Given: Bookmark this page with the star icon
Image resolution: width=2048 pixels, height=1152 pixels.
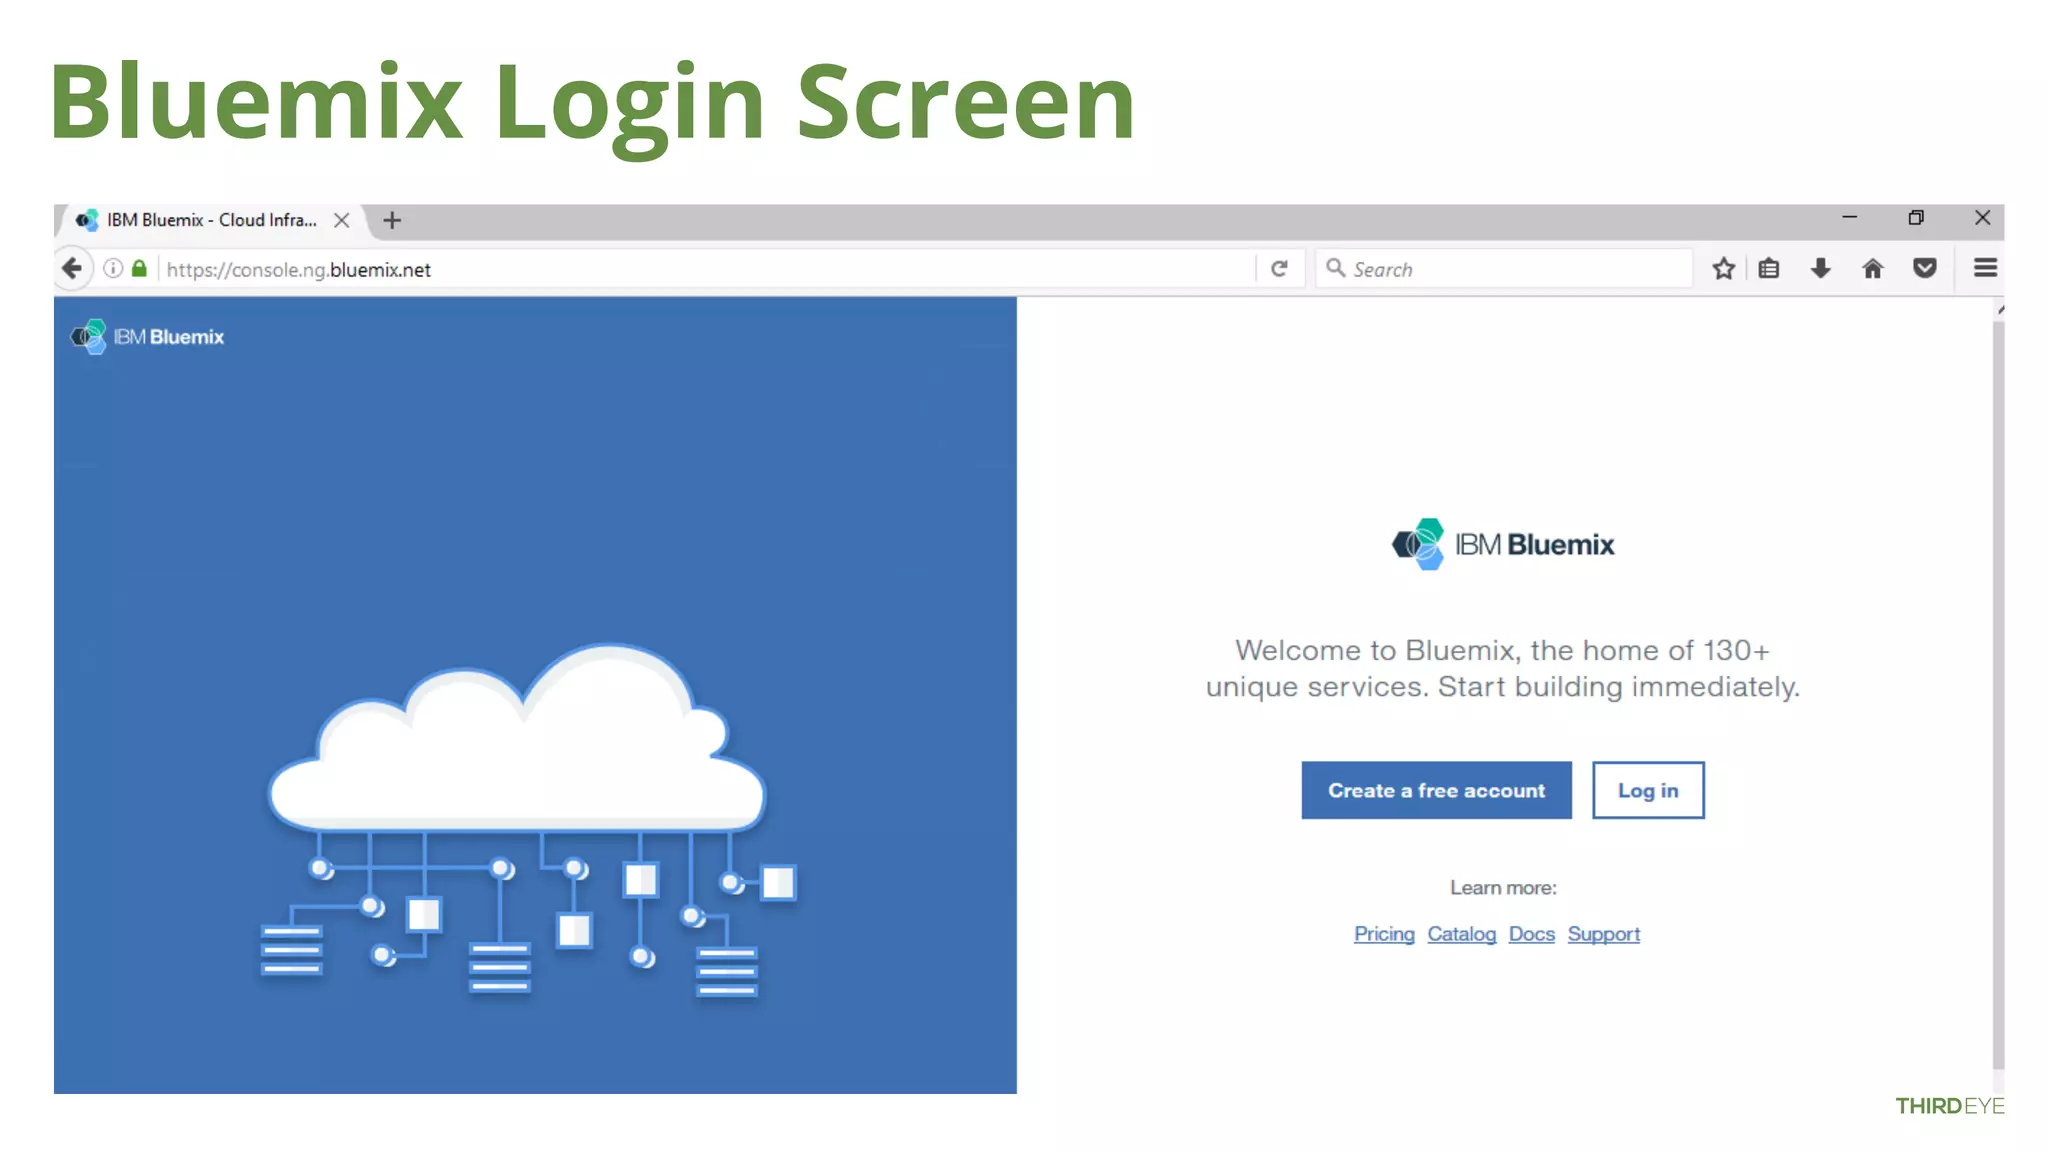Looking at the screenshot, I should click(x=1723, y=268).
